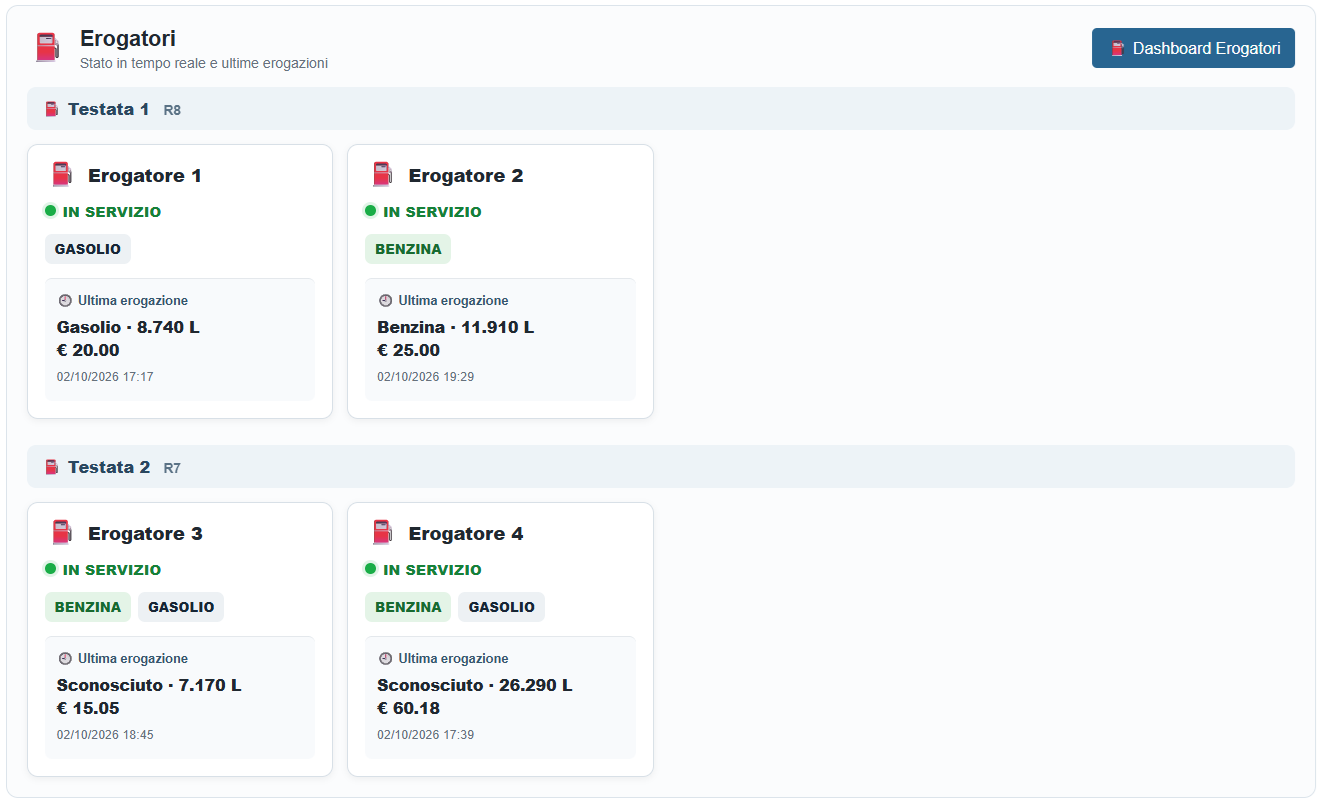Click the green status dot of Erogatore 3
This screenshot has width=1324, height=805.
[x=50, y=569]
